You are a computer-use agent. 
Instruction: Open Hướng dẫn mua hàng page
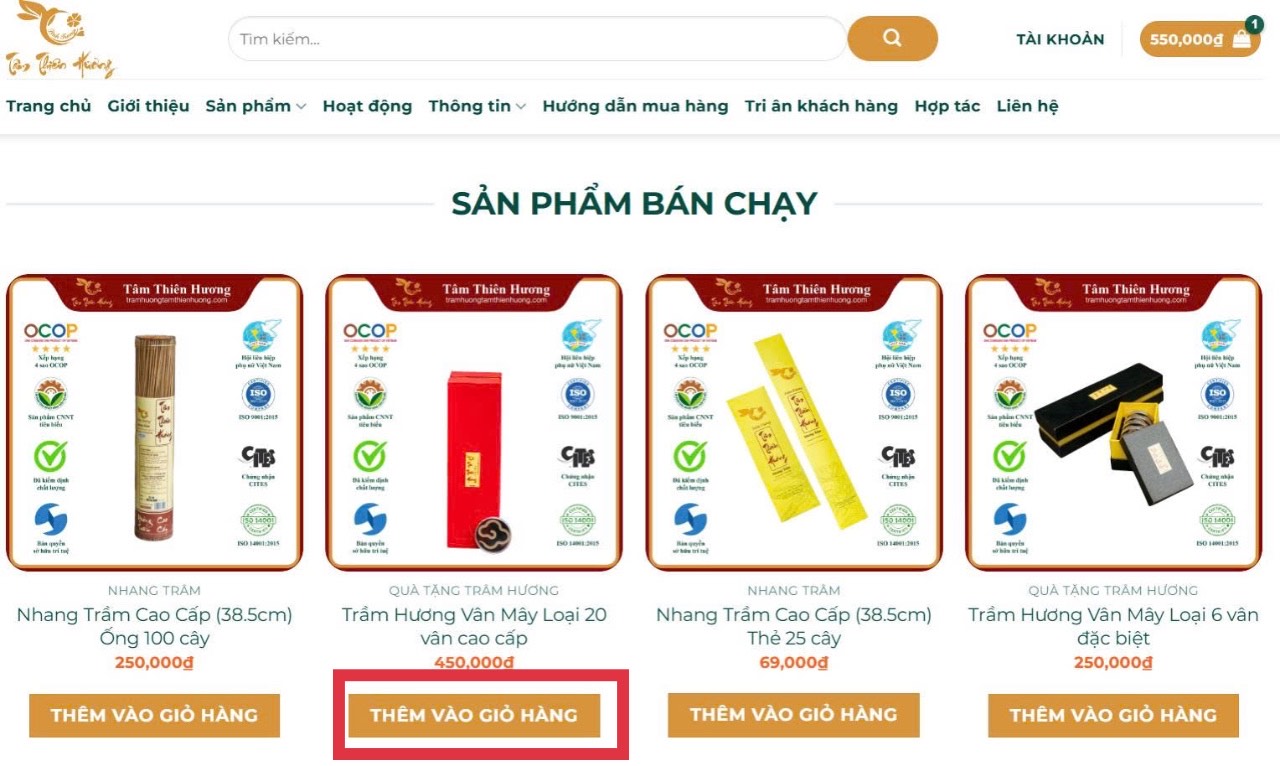click(x=635, y=106)
